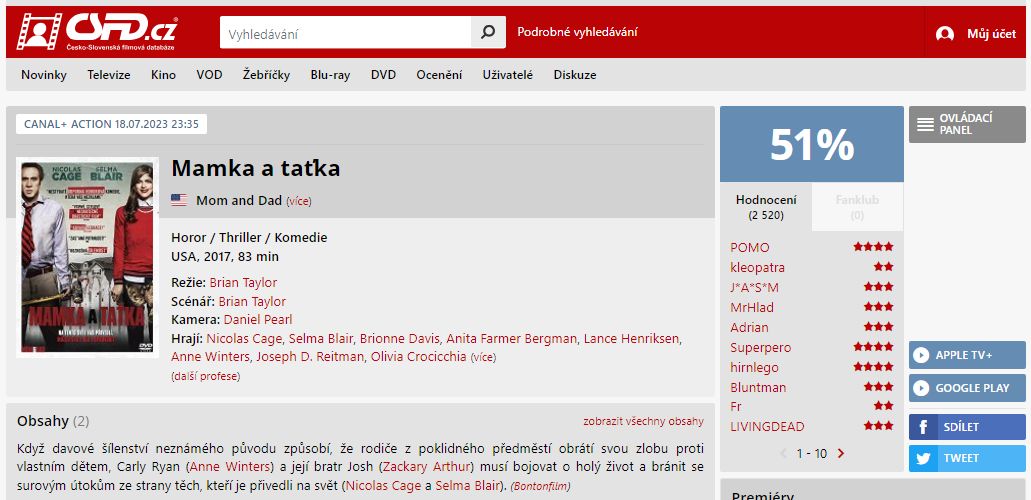Open Joseph D. Reitman actor link

[310, 357]
